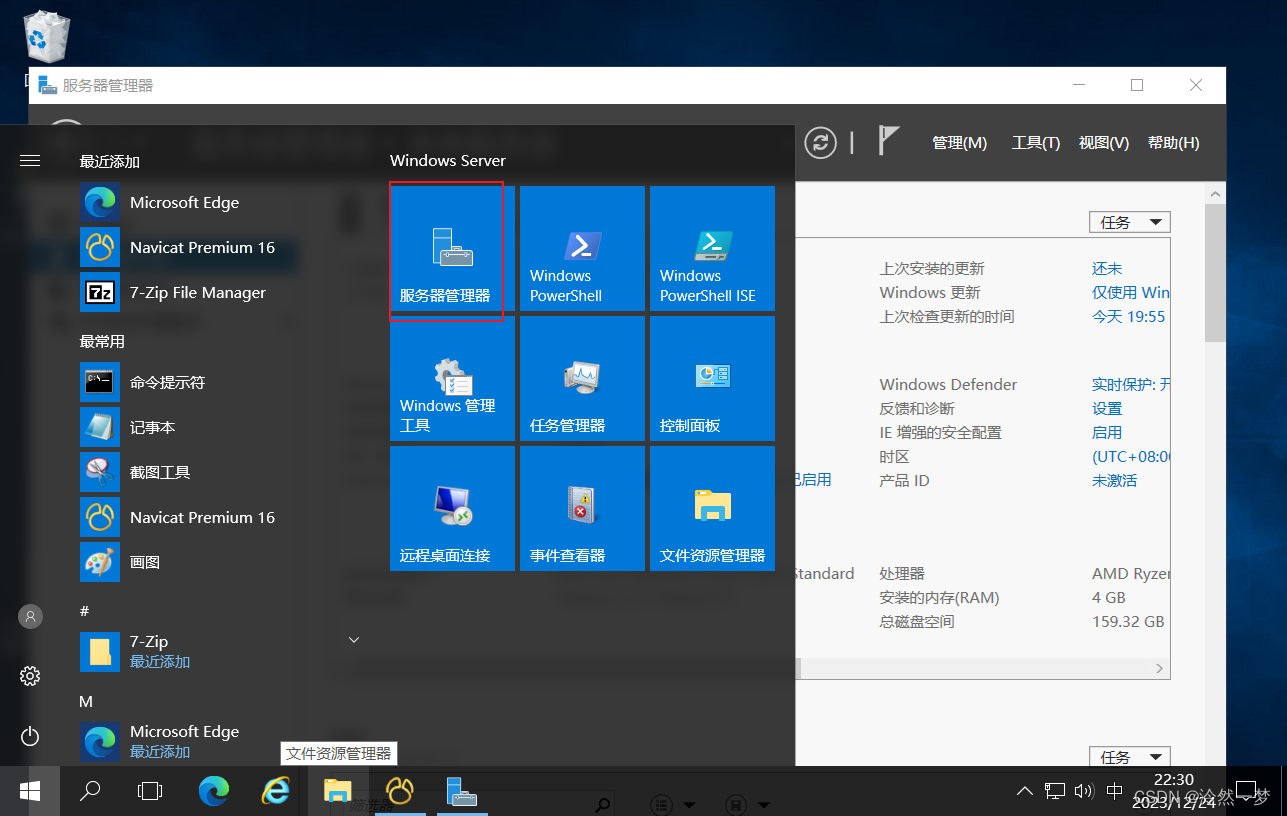Open 任务管理器 from the tile grid
The image size is (1287, 816).
point(582,378)
